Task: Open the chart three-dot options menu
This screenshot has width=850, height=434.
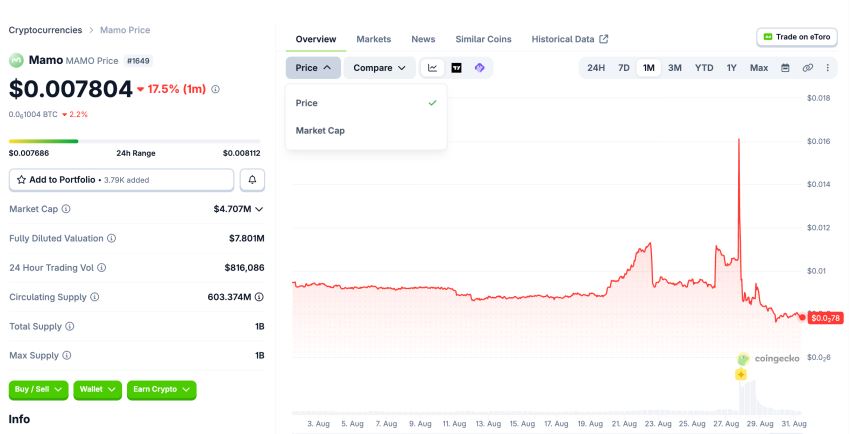Action: 827,68
